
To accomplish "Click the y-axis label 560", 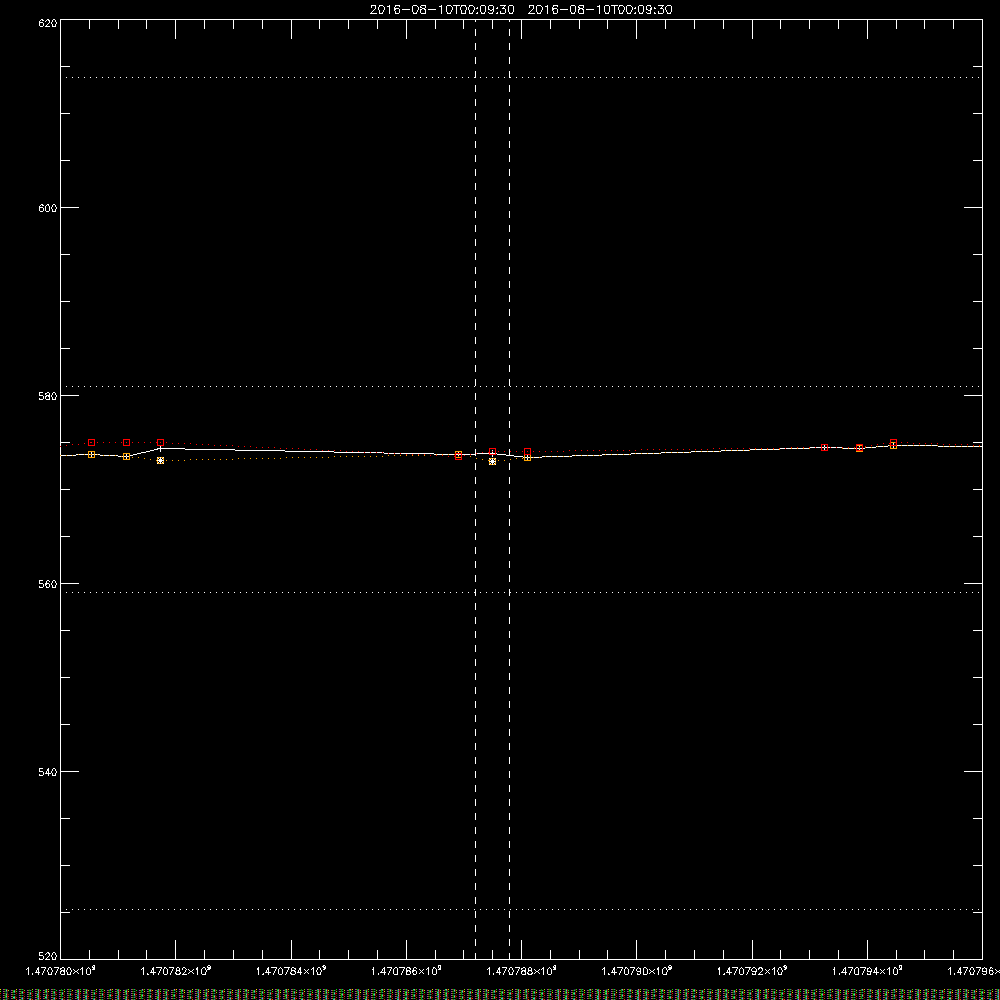I will click(48, 584).
